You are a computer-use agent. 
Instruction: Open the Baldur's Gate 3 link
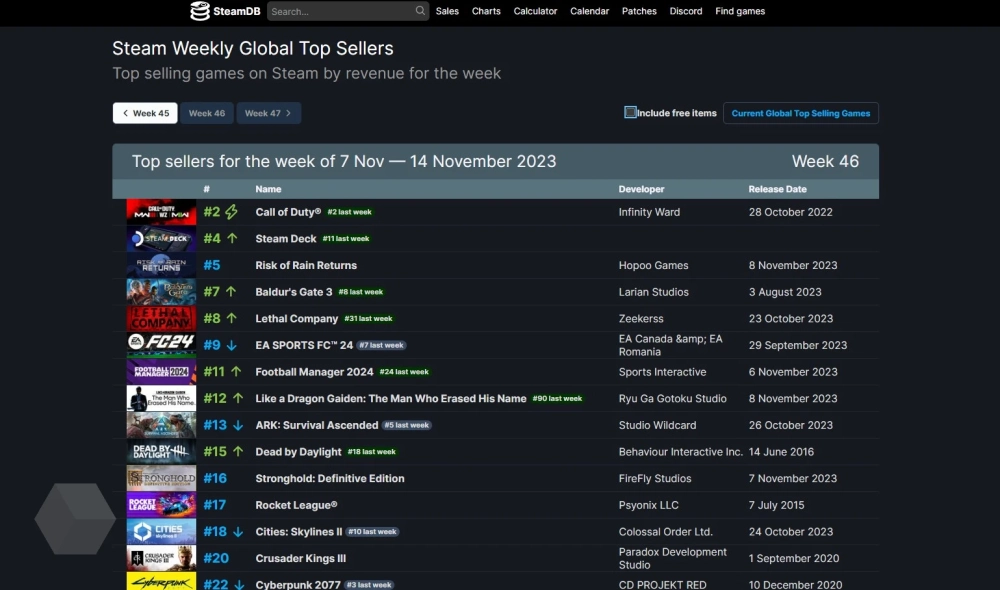tap(294, 292)
